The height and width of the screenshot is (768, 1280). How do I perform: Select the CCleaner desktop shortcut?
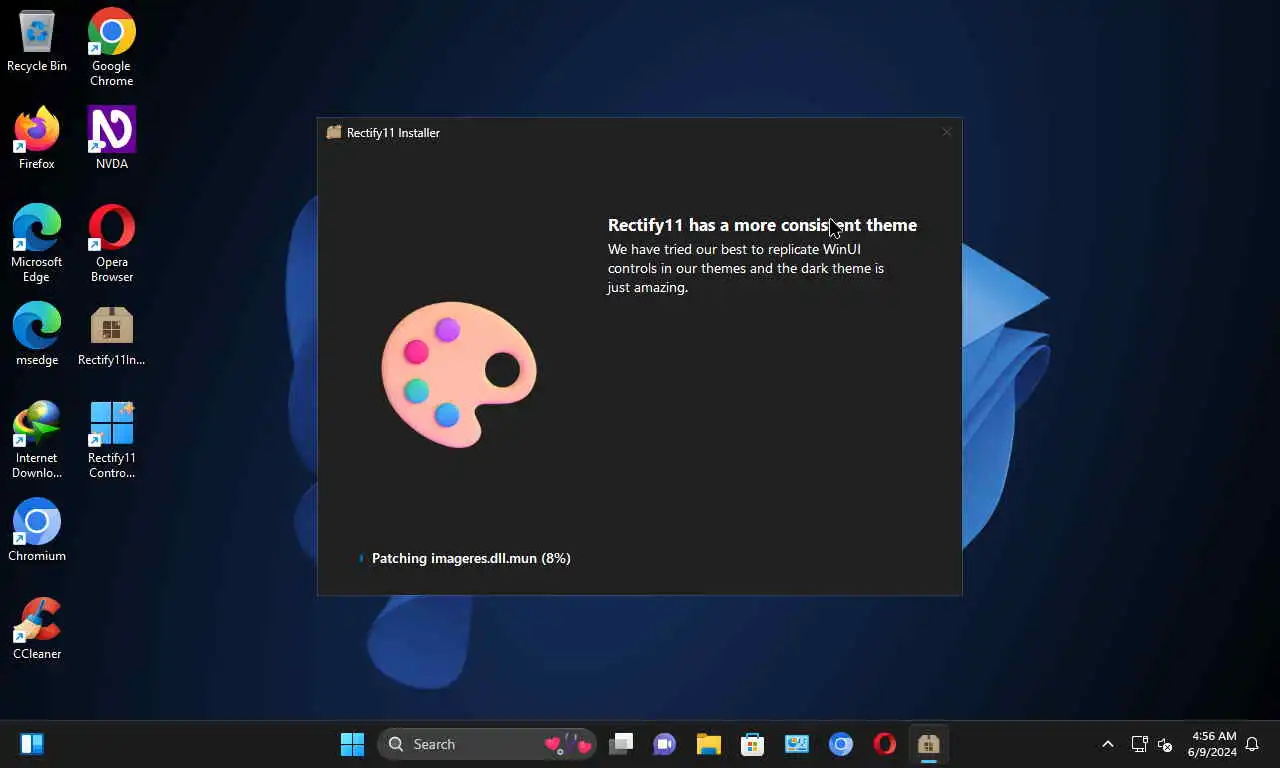click(37, 628)
